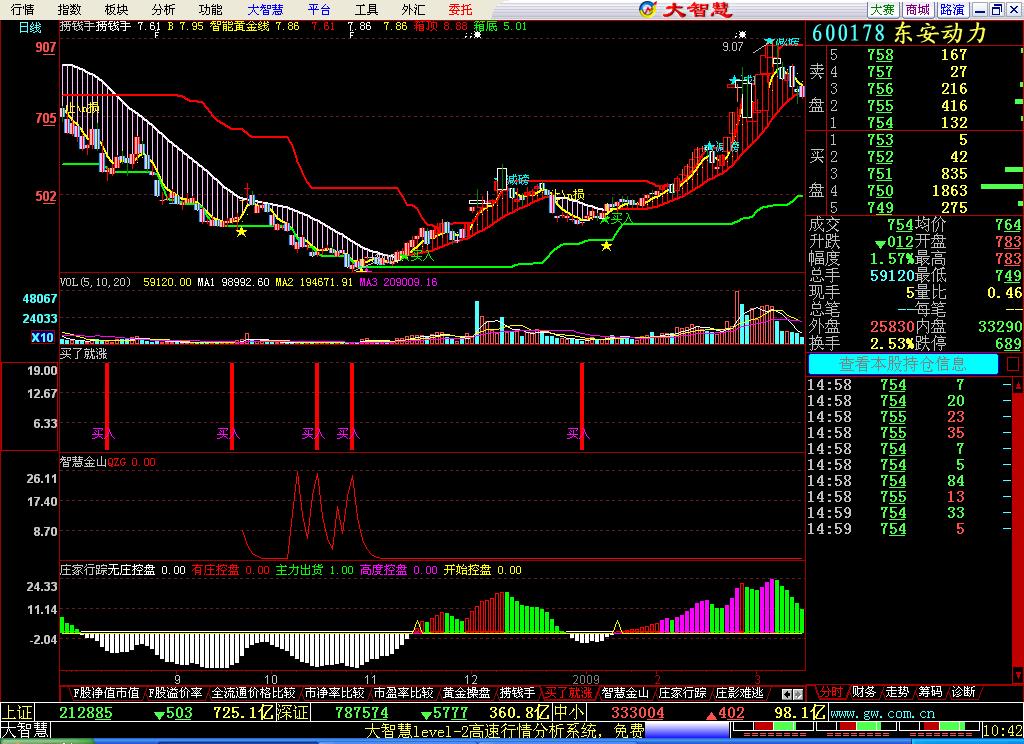Open the 大智慧 menu
The height and width of the screenshot is (744, 1024).
coord(265,9)
